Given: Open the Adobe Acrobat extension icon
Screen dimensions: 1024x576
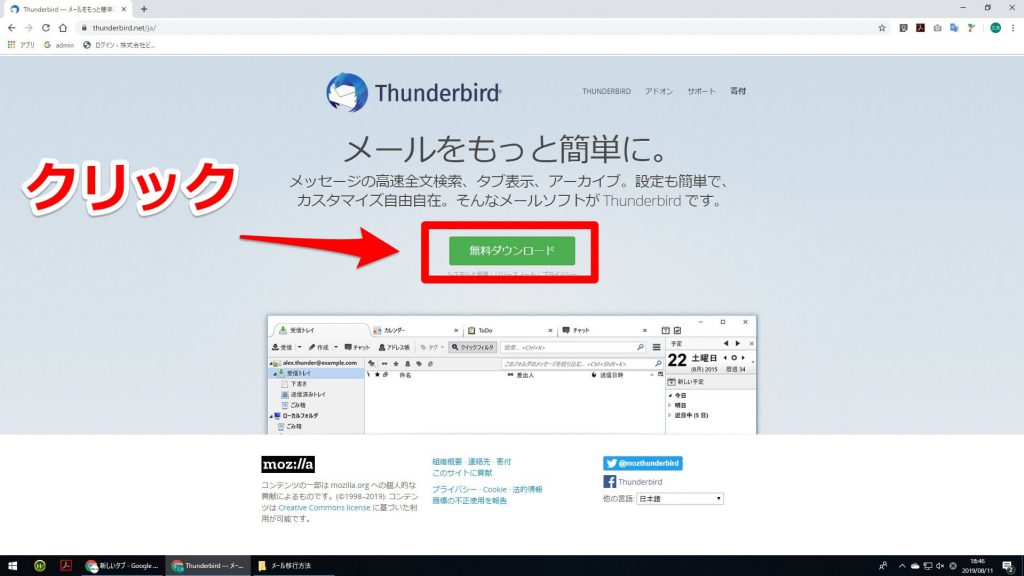Looking at the screenshot, I should pyautogui.click(x=920, y=27).
